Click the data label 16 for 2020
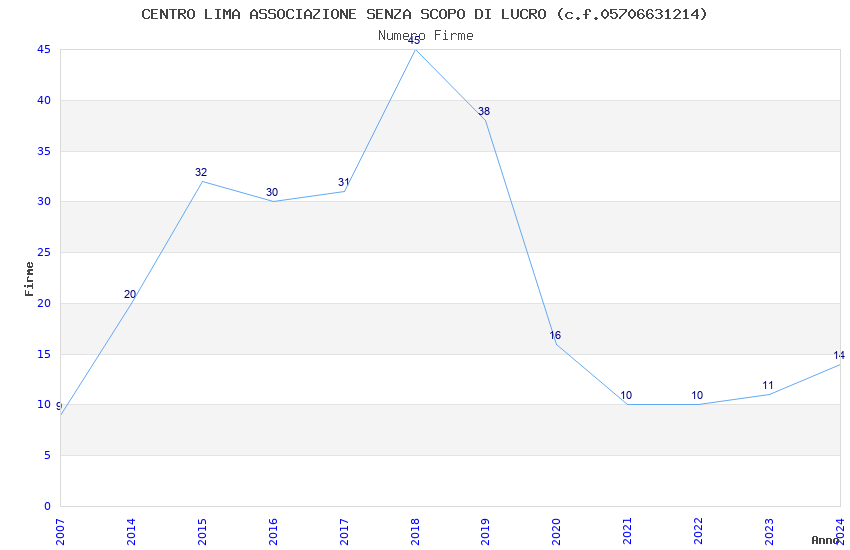This screenshot has height=550, width=850. pyautogui.click(x=555, y=335)
